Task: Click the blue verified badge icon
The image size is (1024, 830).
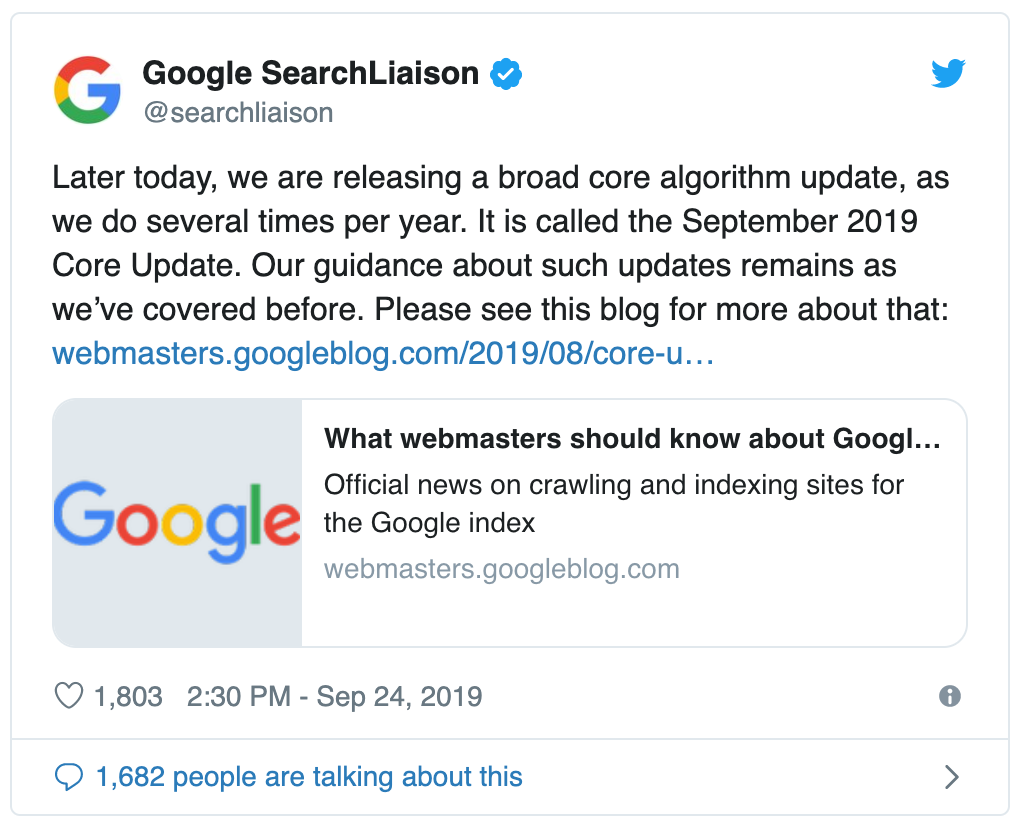Action: click(506, 73)
